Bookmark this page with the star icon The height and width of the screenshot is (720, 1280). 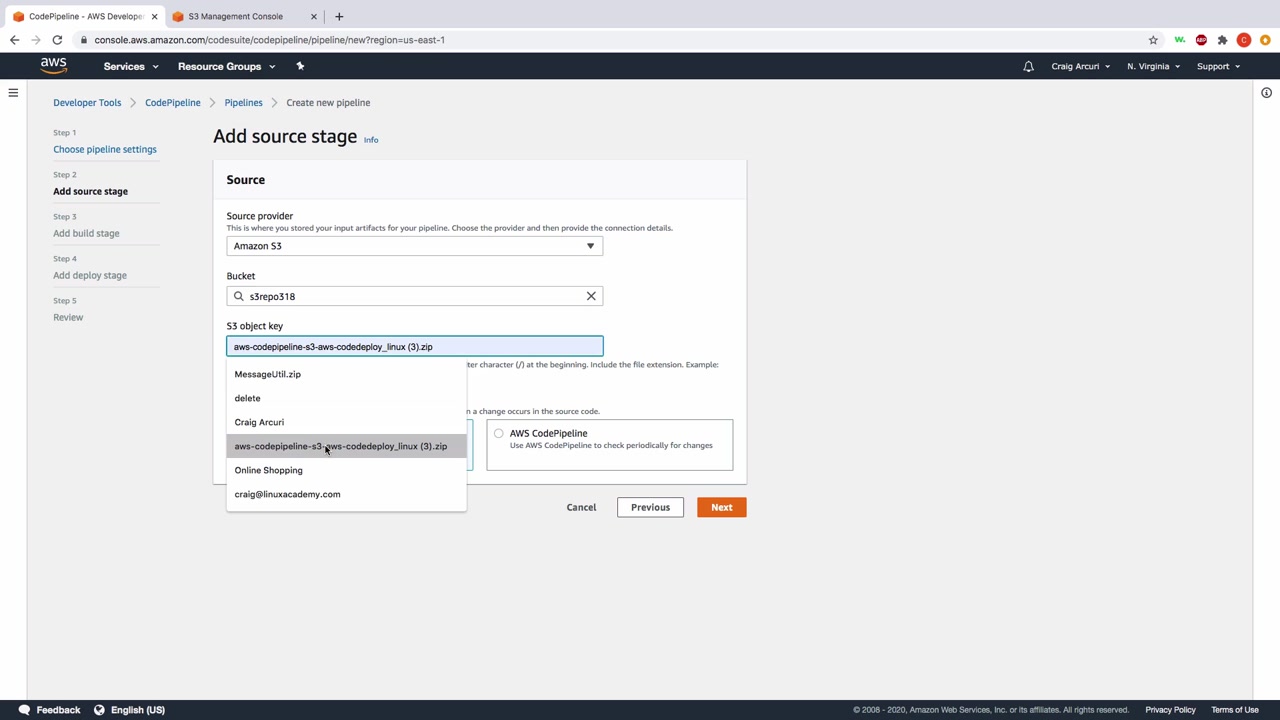(x=1153, y=40)
